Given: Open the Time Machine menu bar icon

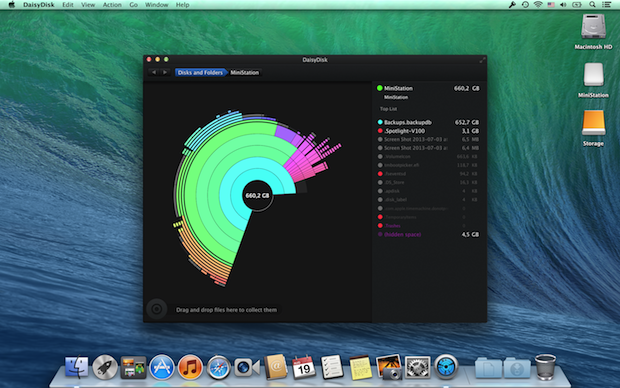Looking at the screenshot, I should tap(525, 5).
